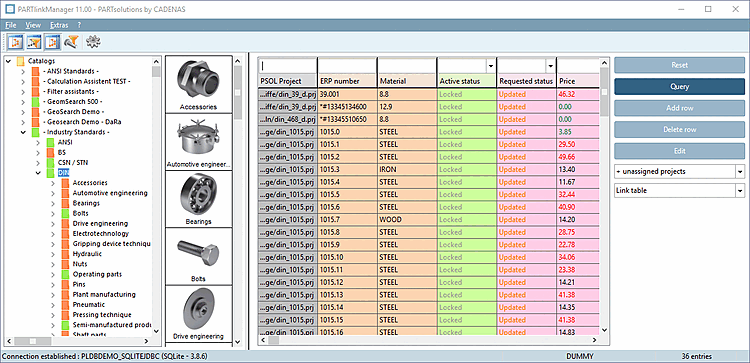Click the Accessories fitting thumbnail
This screenshot has height=363, width=750.
199,85
